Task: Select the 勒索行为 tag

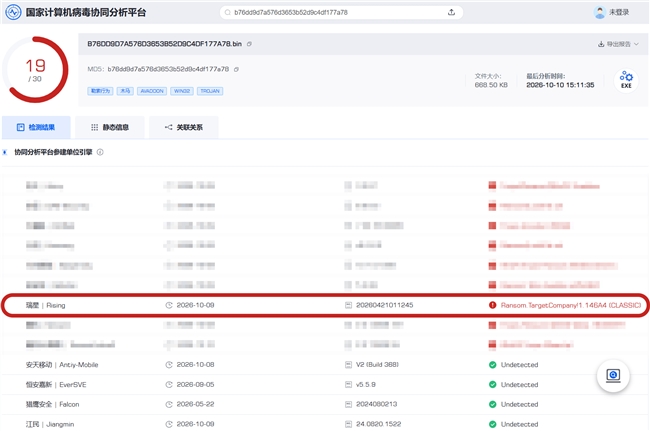Action: click(100, 91)
